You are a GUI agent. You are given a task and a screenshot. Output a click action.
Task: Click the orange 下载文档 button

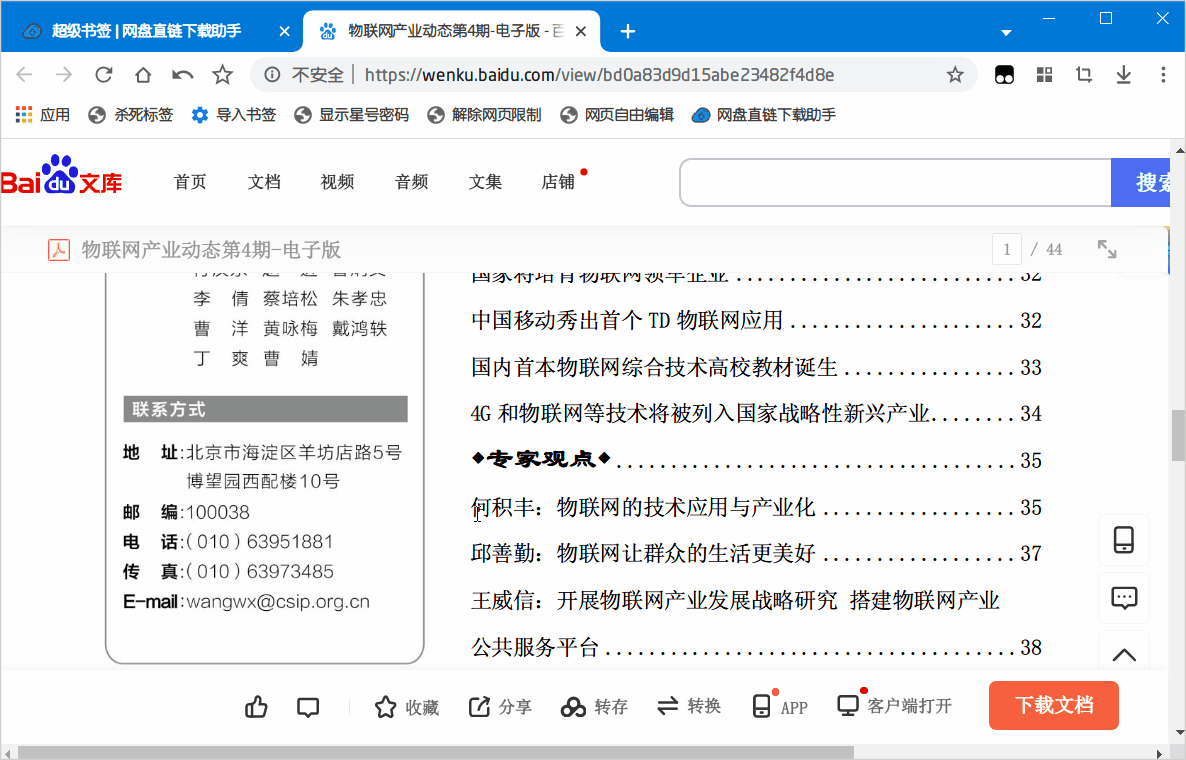(1054, 706)
